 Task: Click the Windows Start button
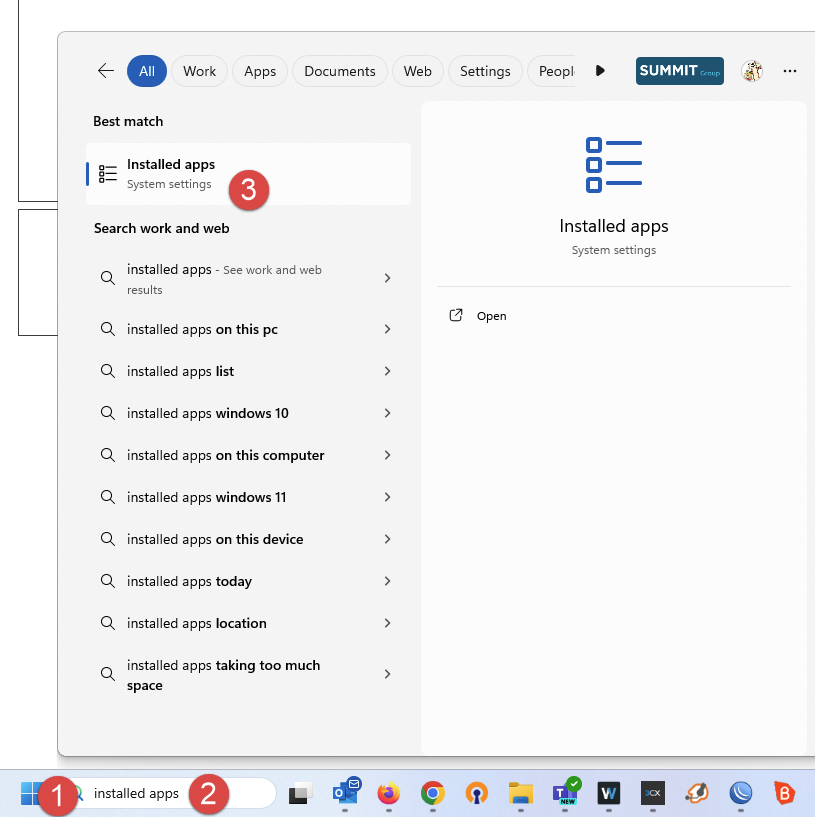[x=30, y=793]
